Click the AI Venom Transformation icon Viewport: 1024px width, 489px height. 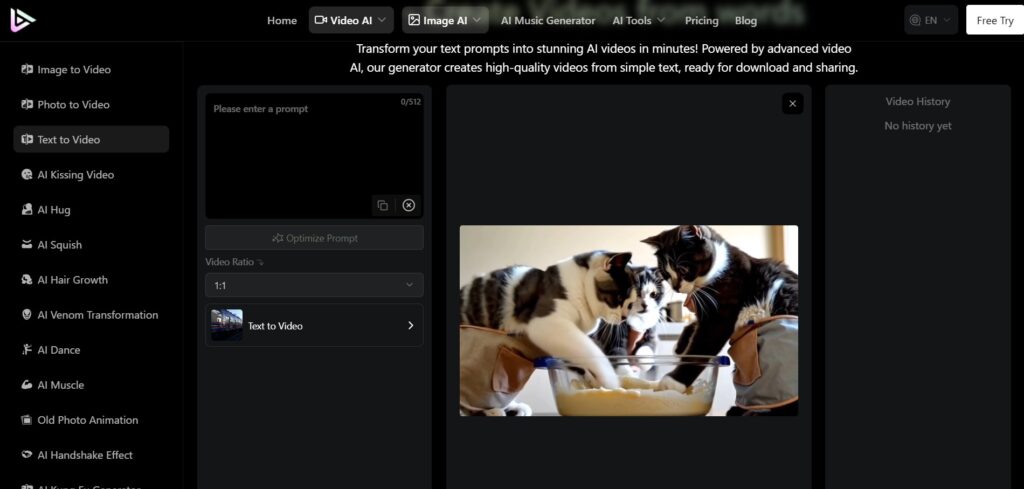point(27,315)
